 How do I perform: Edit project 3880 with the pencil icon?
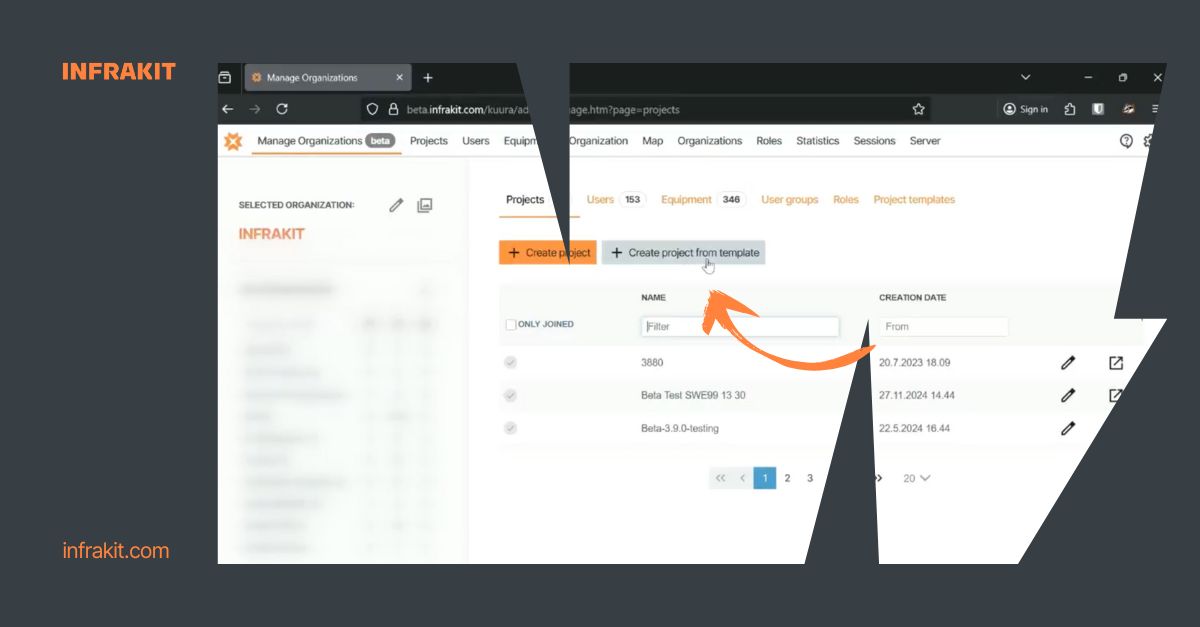1068,363
